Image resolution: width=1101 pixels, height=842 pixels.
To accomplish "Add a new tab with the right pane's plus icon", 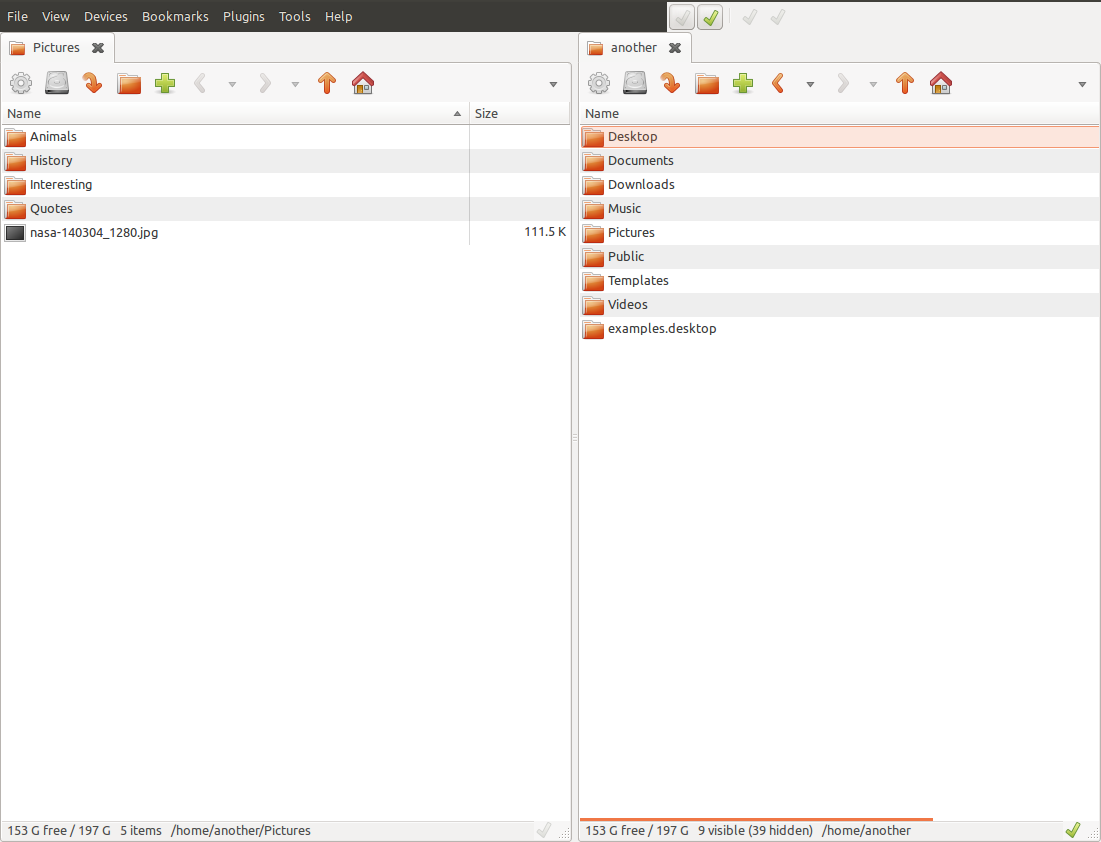I will point(743,84).
